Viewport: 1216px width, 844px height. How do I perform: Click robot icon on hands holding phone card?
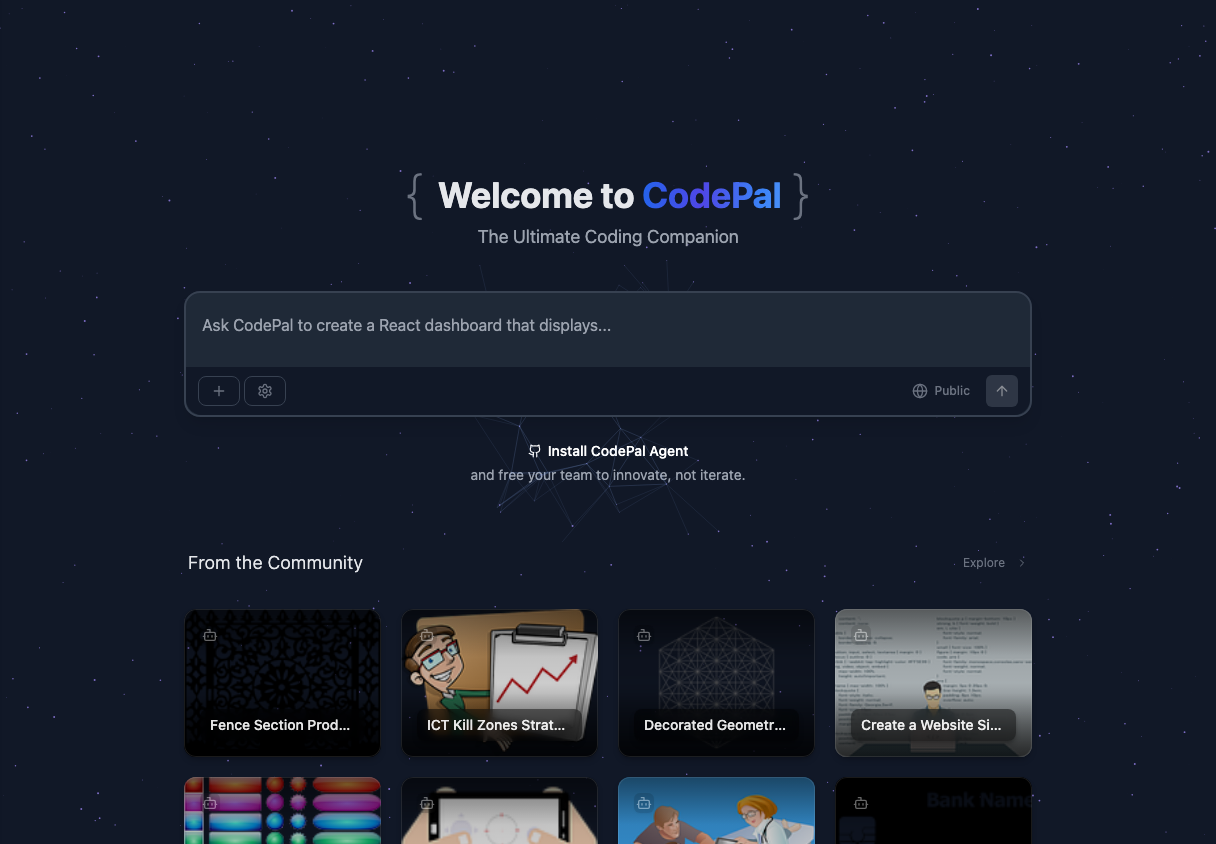click(x=427, y=803)
